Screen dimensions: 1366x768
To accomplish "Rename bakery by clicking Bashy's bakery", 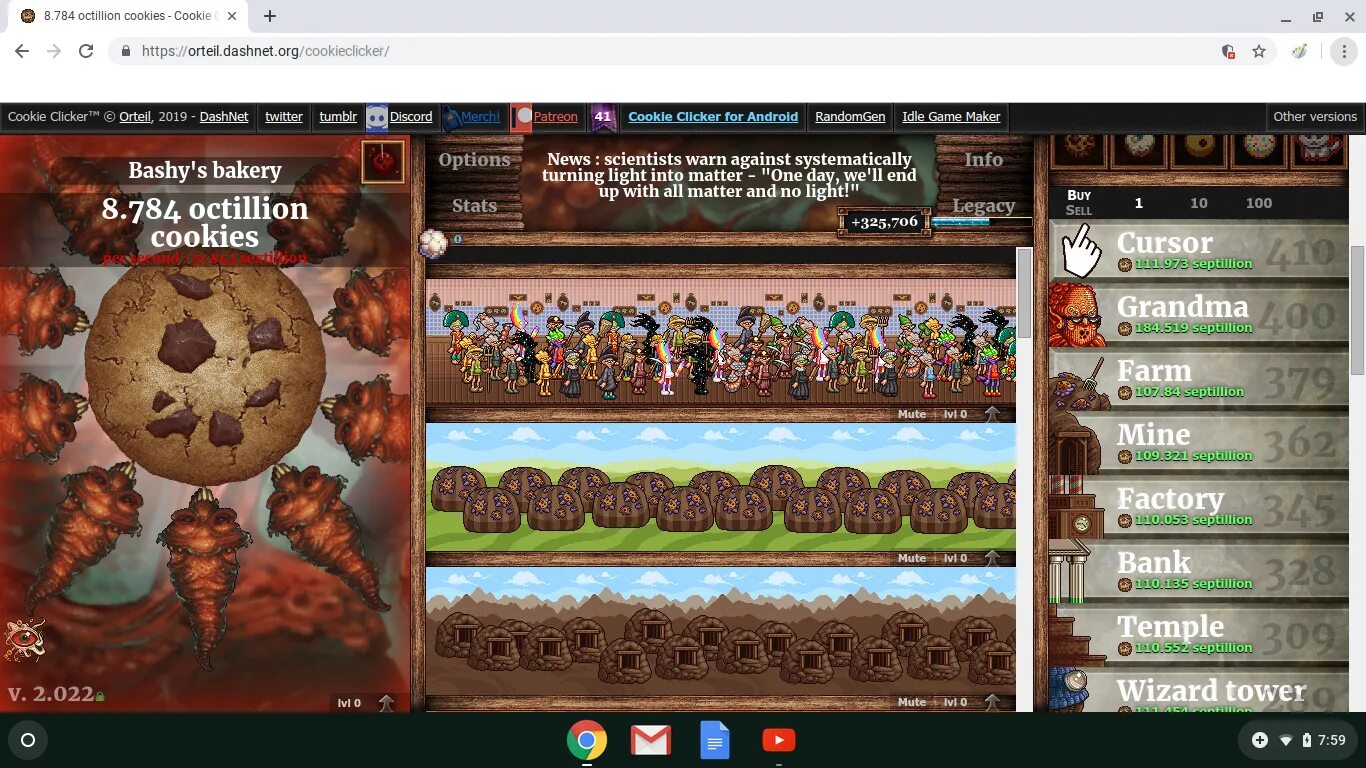I will pos(205,171).
